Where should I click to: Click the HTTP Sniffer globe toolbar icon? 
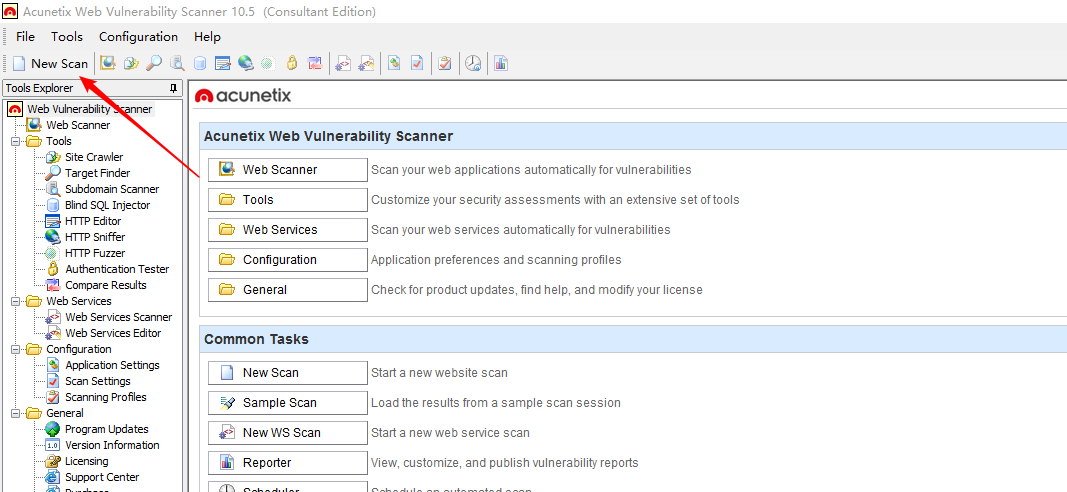245,63
